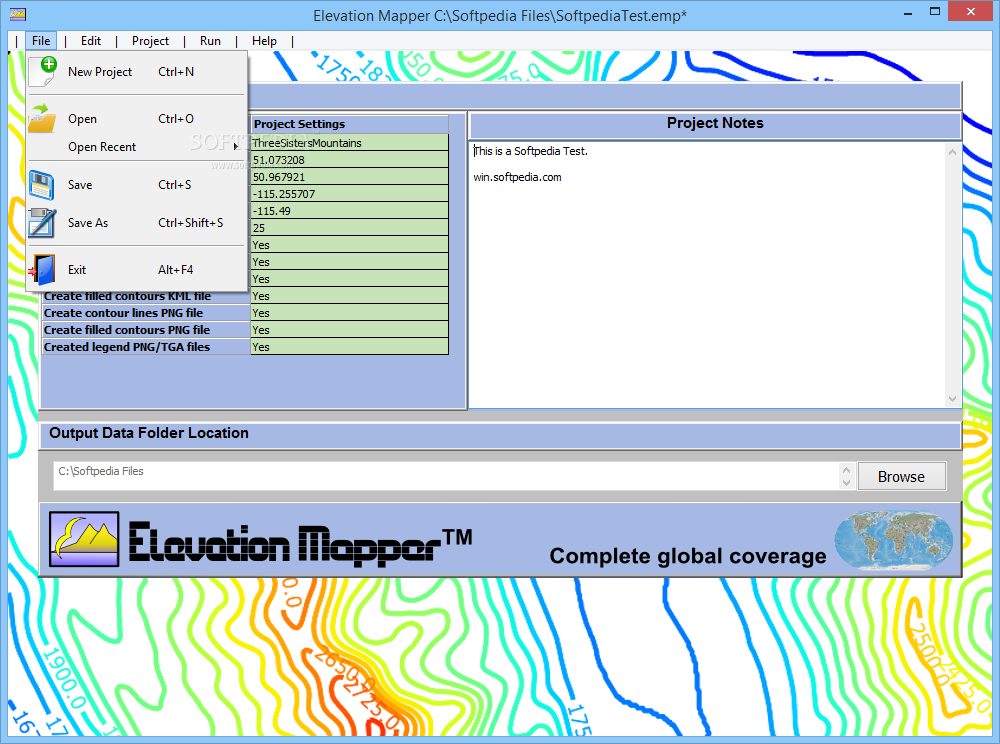The image size is (1000, 744).
Task: Click the Elevation Mapper mountain logo icon
Action: [84, 539]
